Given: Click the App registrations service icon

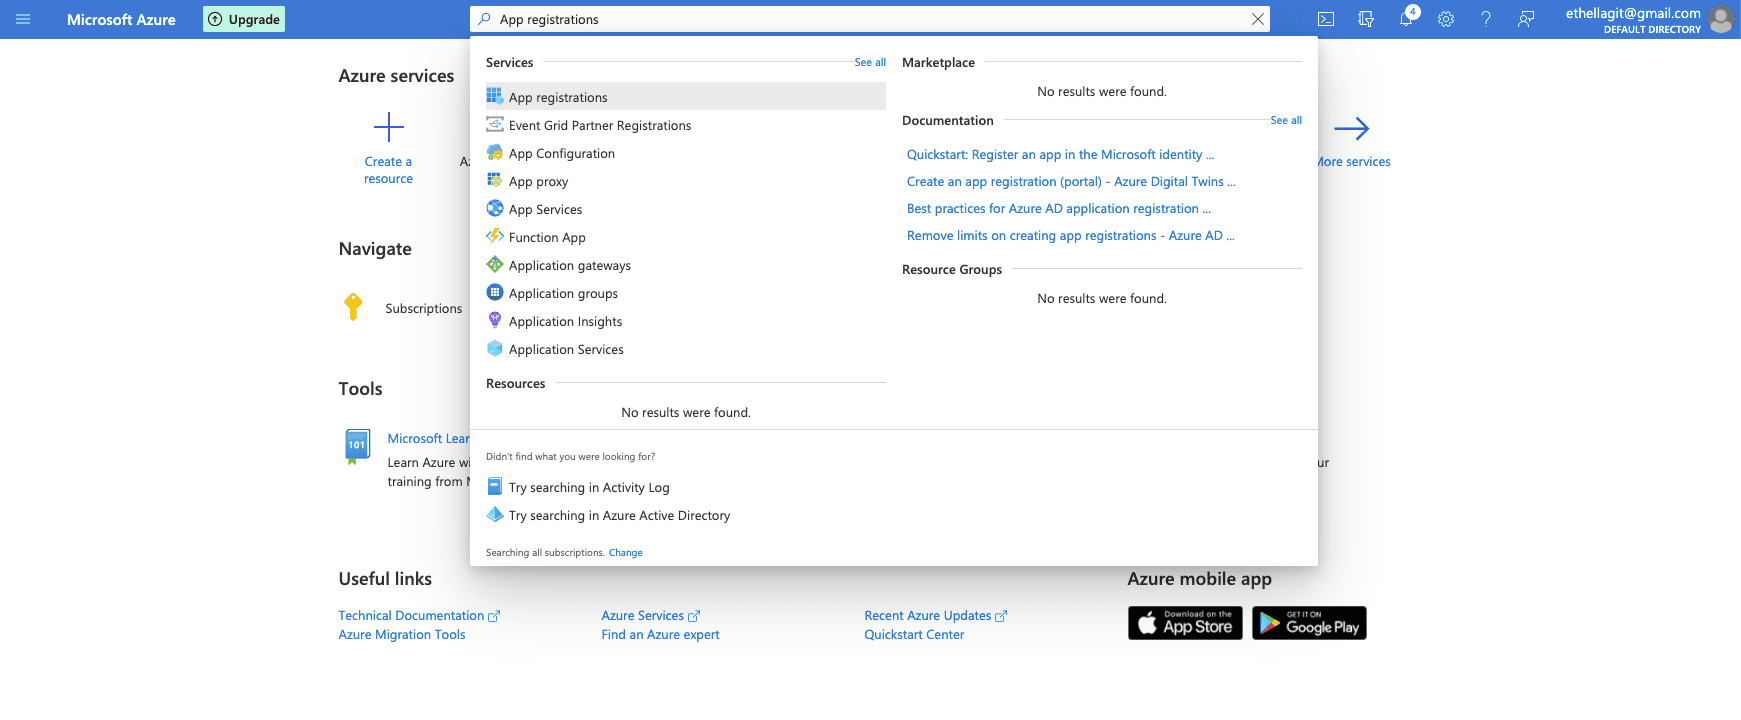Looking at the screenshot, I should tap(494, 96).
